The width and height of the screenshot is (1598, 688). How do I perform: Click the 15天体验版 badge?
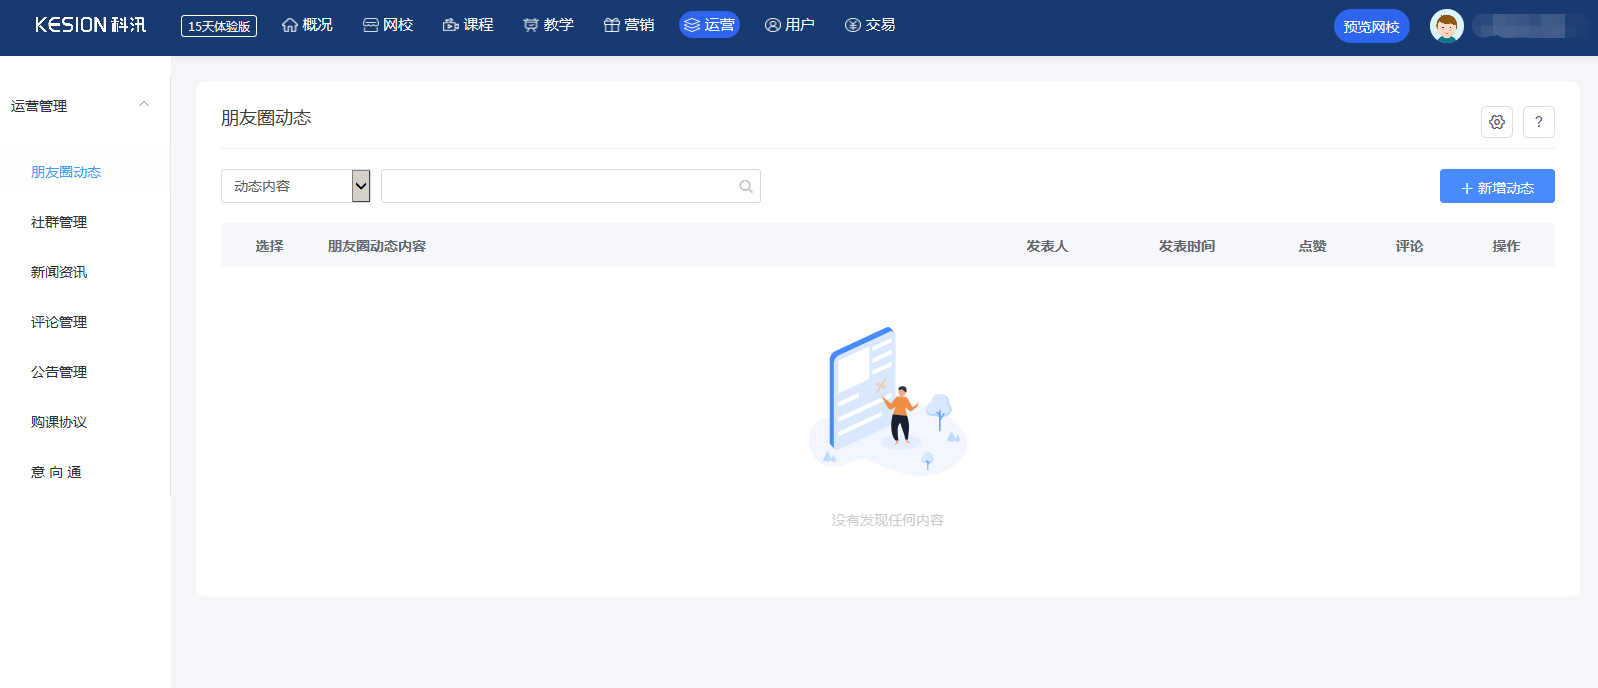point(219,26)
